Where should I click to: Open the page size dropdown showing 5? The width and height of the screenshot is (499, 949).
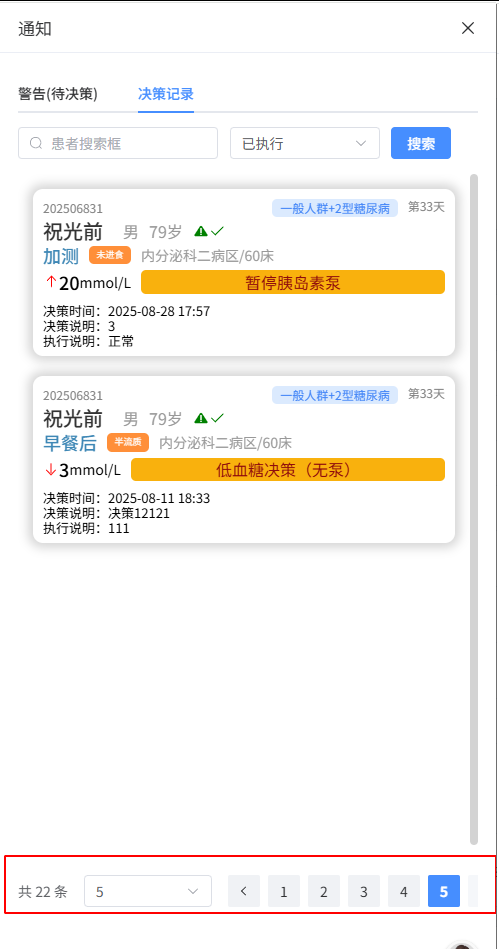(x=148, y=891)
